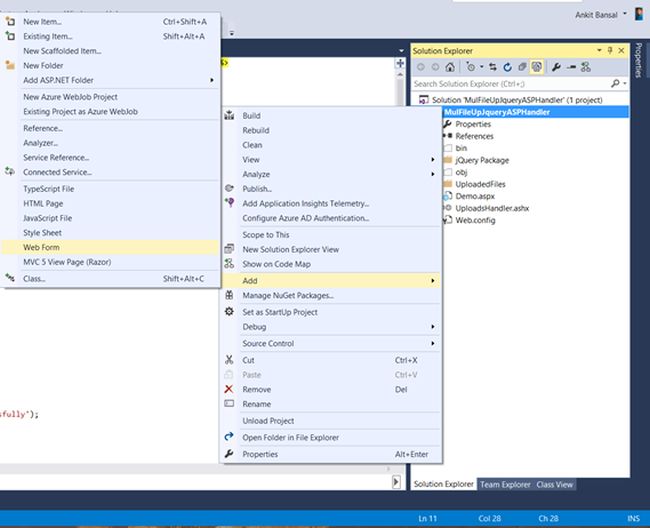Screen dimensions: 650x528
Task: Click the Rename icon in the context menu
Action: tap(229, 403)
